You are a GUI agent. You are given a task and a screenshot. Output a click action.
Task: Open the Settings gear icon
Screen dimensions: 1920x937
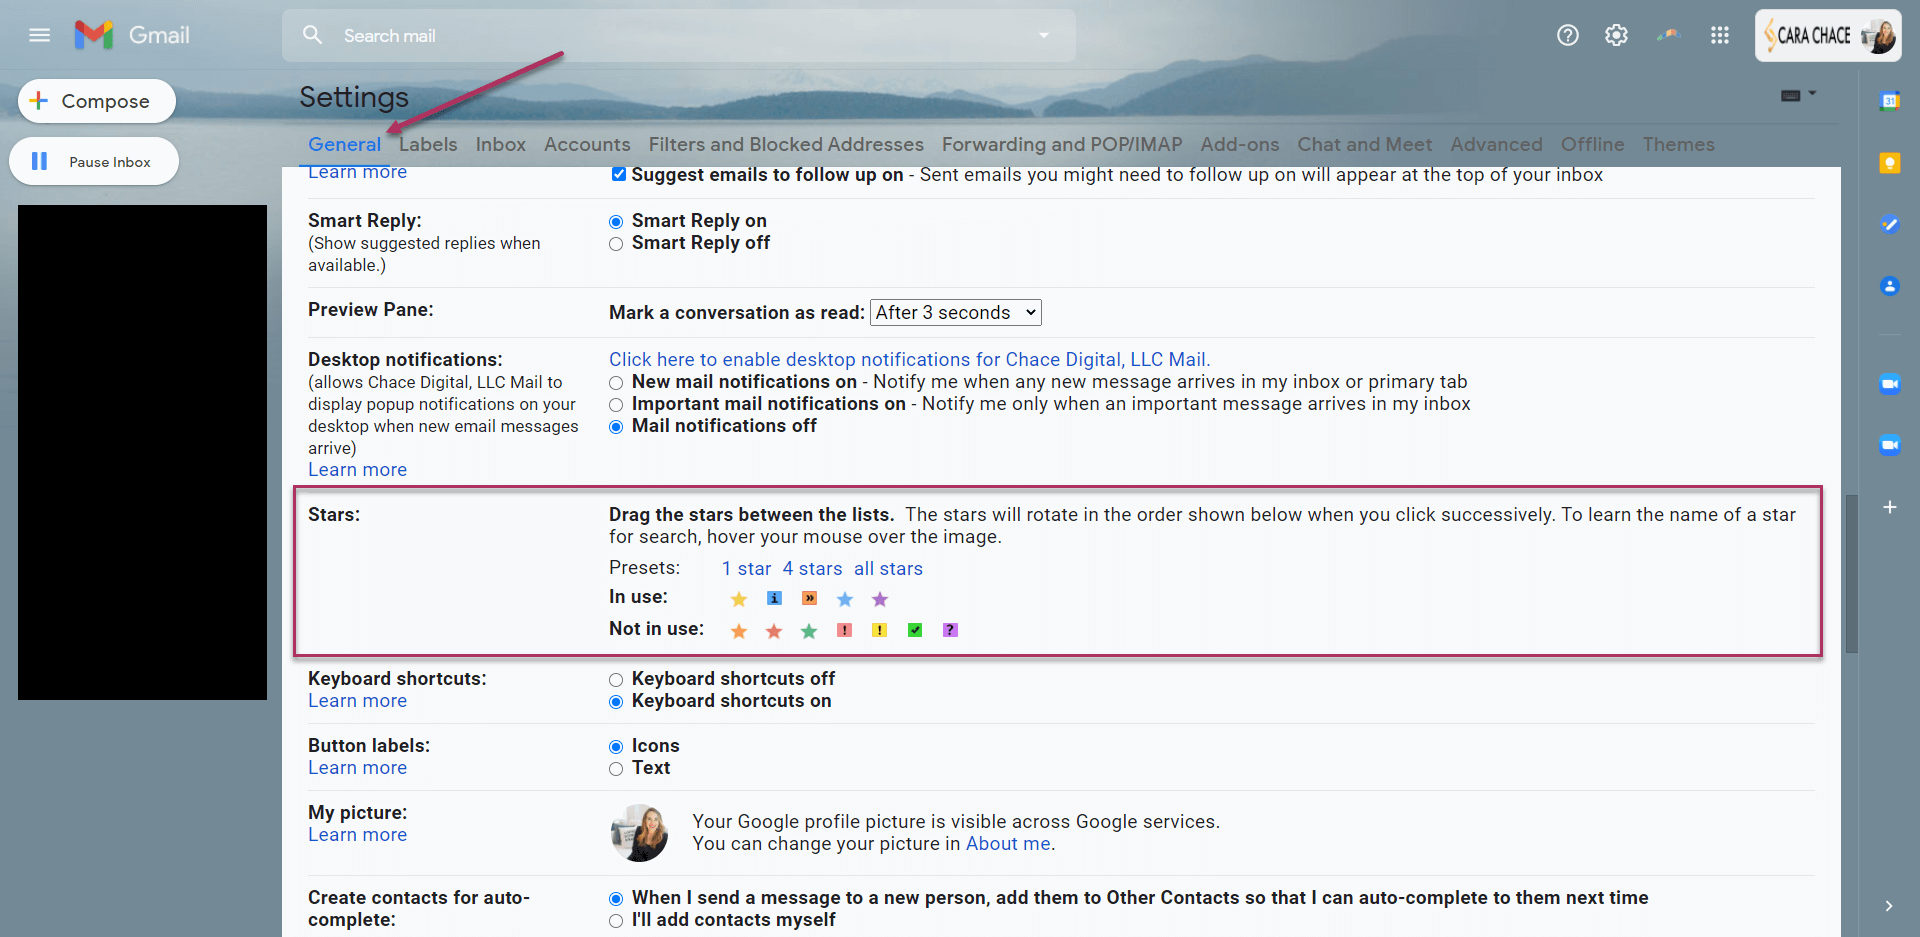coord(1616,35)
